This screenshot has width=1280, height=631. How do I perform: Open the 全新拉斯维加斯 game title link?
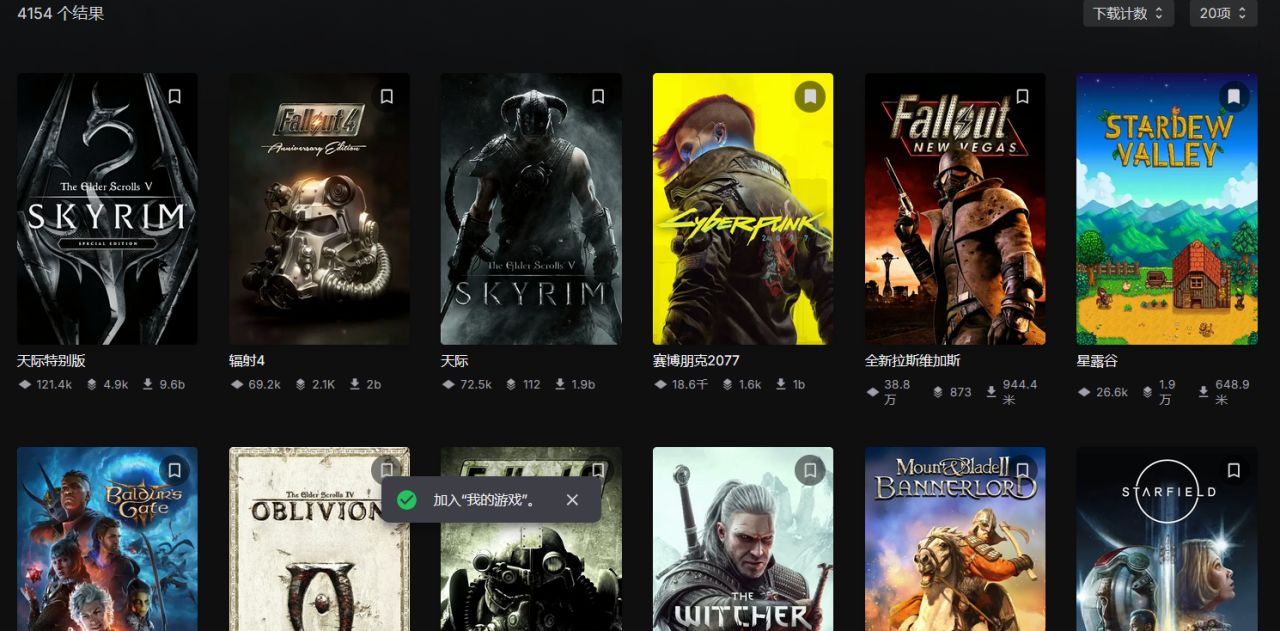click(912, 361)
